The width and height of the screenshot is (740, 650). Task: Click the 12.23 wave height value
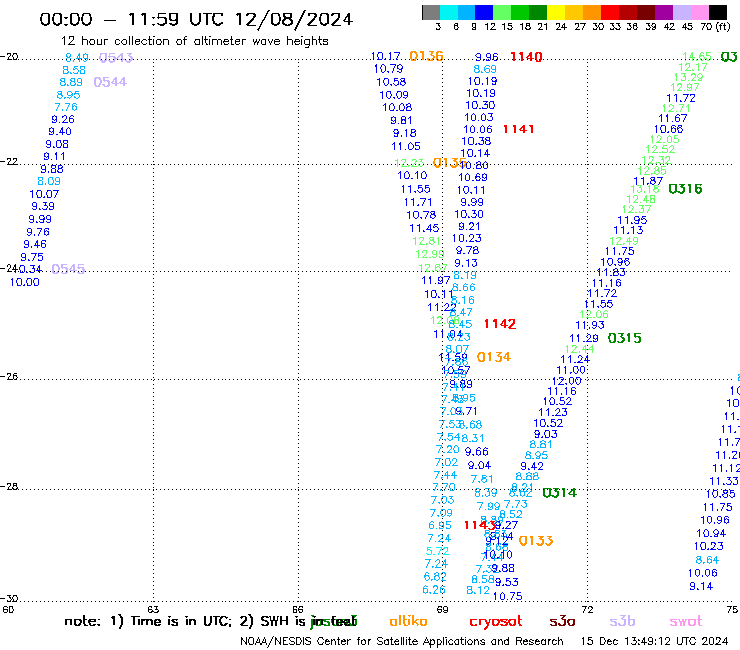409,163
